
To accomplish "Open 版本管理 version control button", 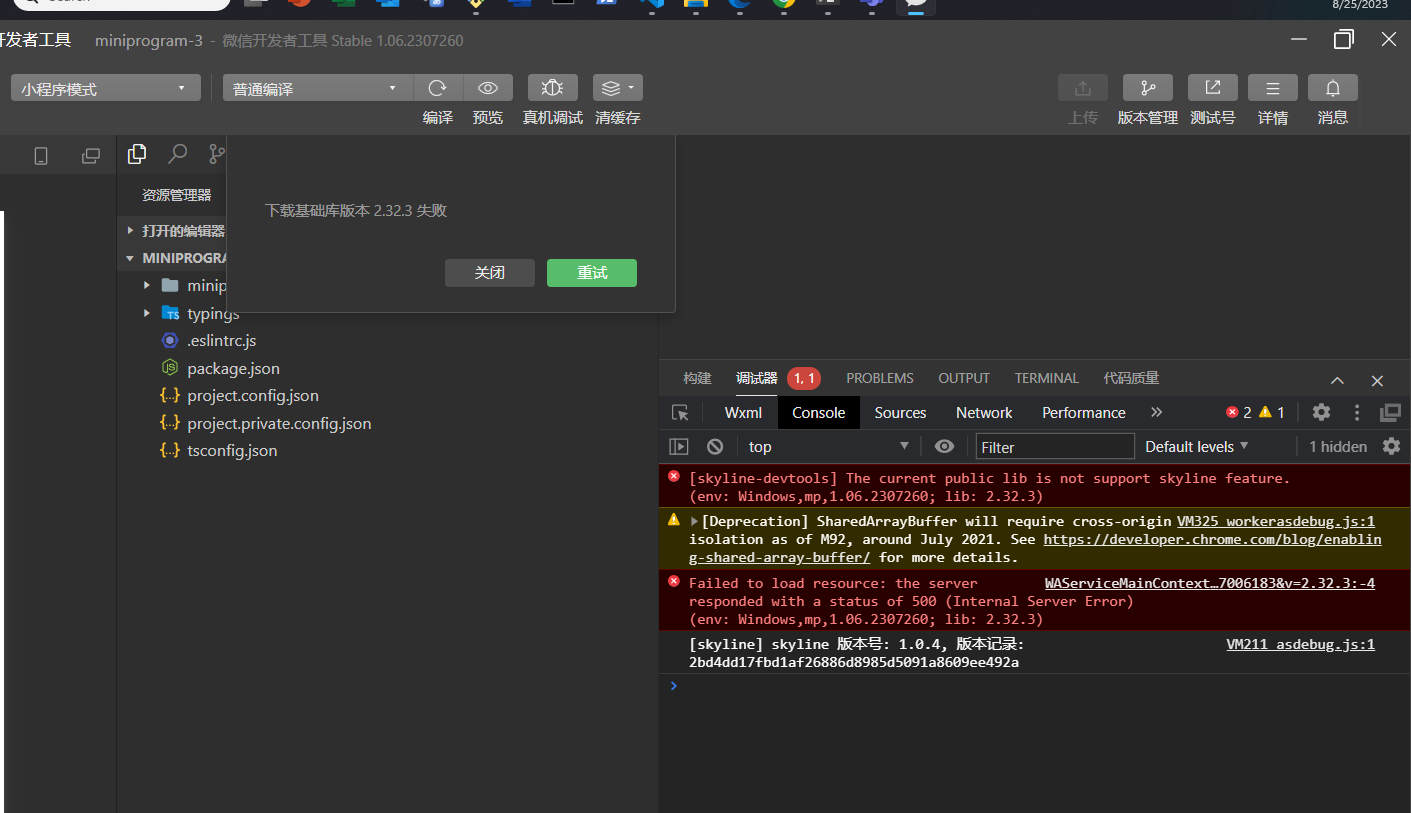I will (x=1148, y=88).
